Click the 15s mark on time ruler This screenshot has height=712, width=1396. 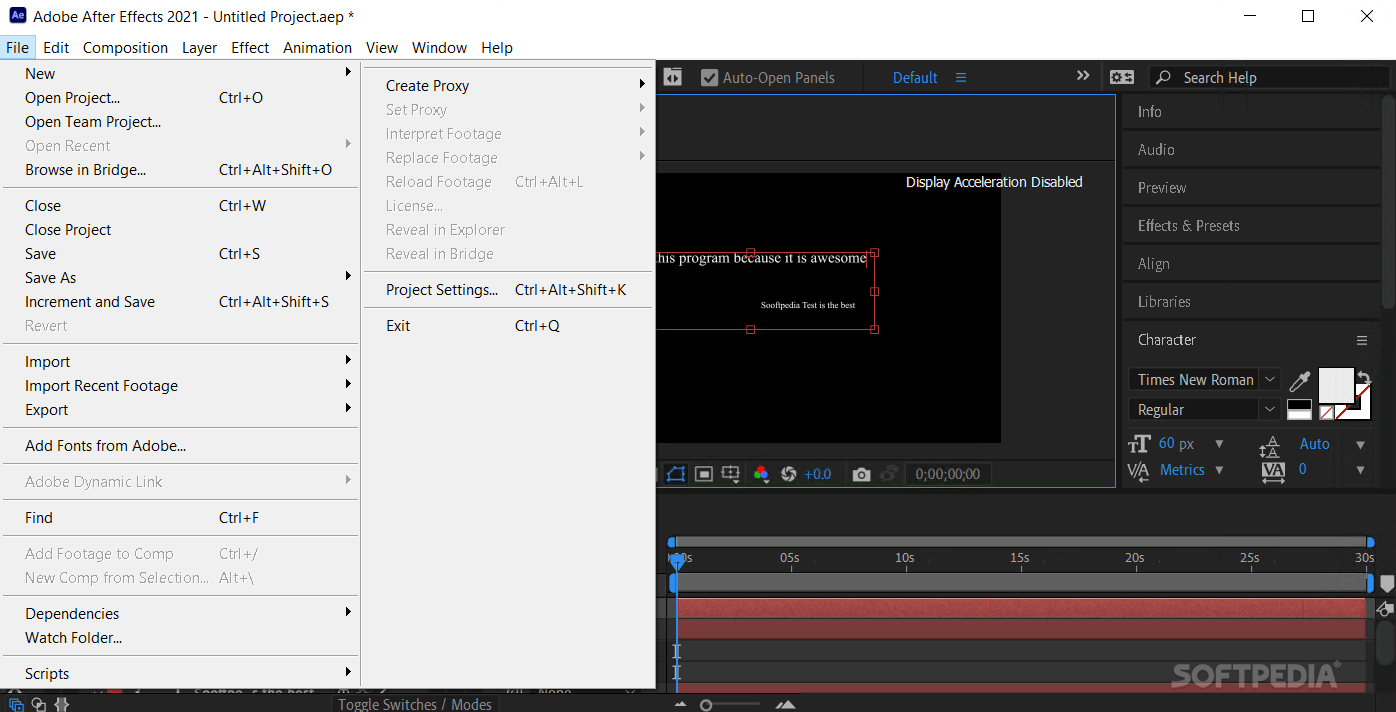[x=1019, y=558]
